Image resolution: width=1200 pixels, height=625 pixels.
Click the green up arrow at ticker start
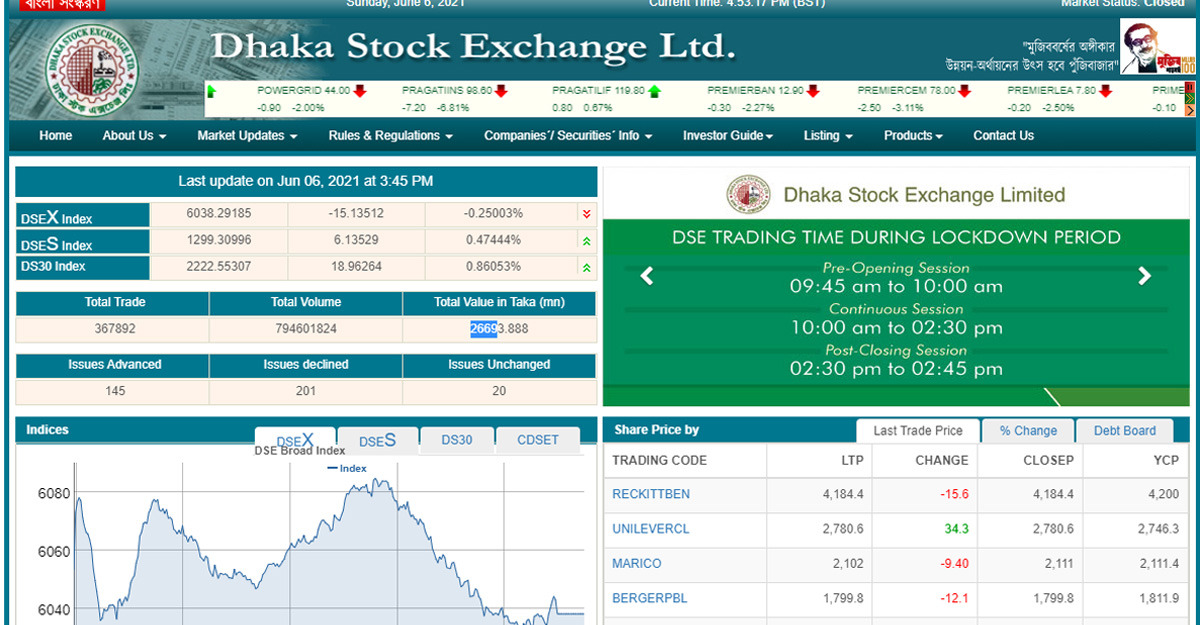211,91
